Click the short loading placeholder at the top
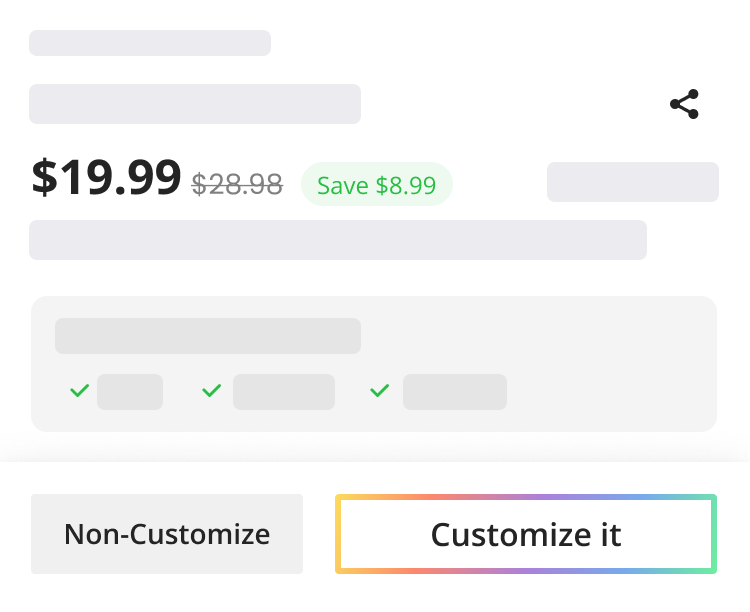 click(150, 43)
